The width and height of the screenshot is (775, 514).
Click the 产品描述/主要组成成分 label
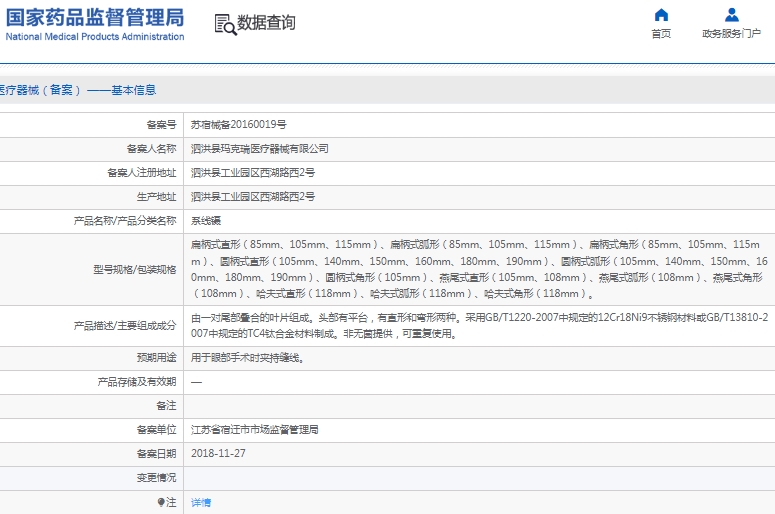(125, 326)
